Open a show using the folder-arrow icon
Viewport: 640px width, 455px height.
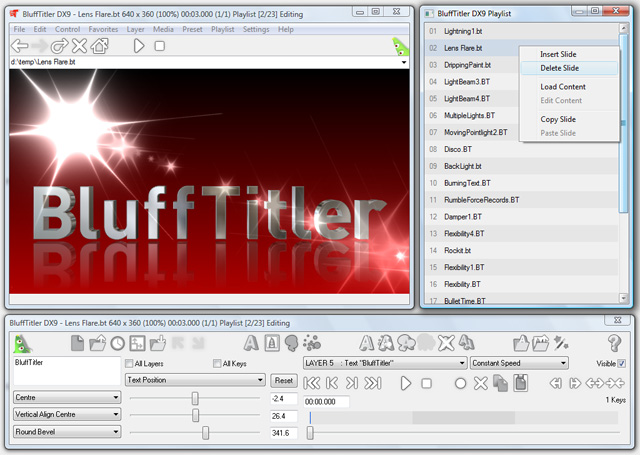pyautogui.click(x=98, y=343)
